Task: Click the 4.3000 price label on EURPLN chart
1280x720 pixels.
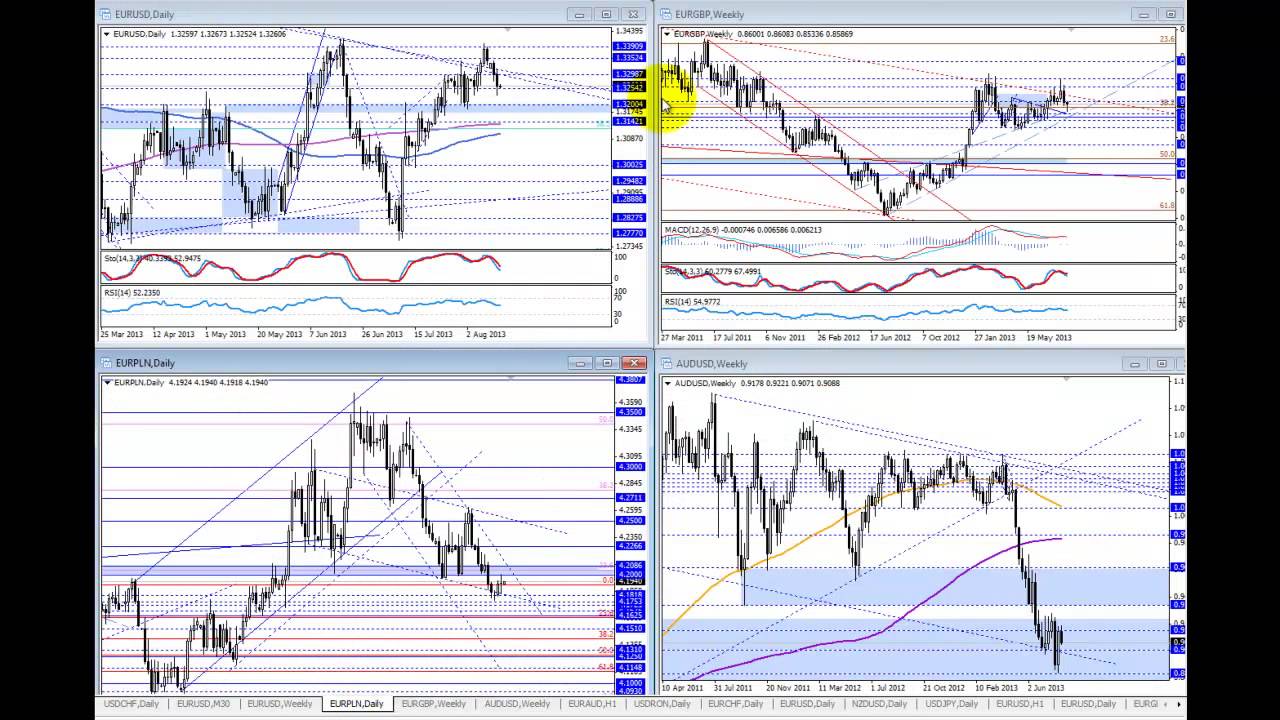Action: coord(631,467)
